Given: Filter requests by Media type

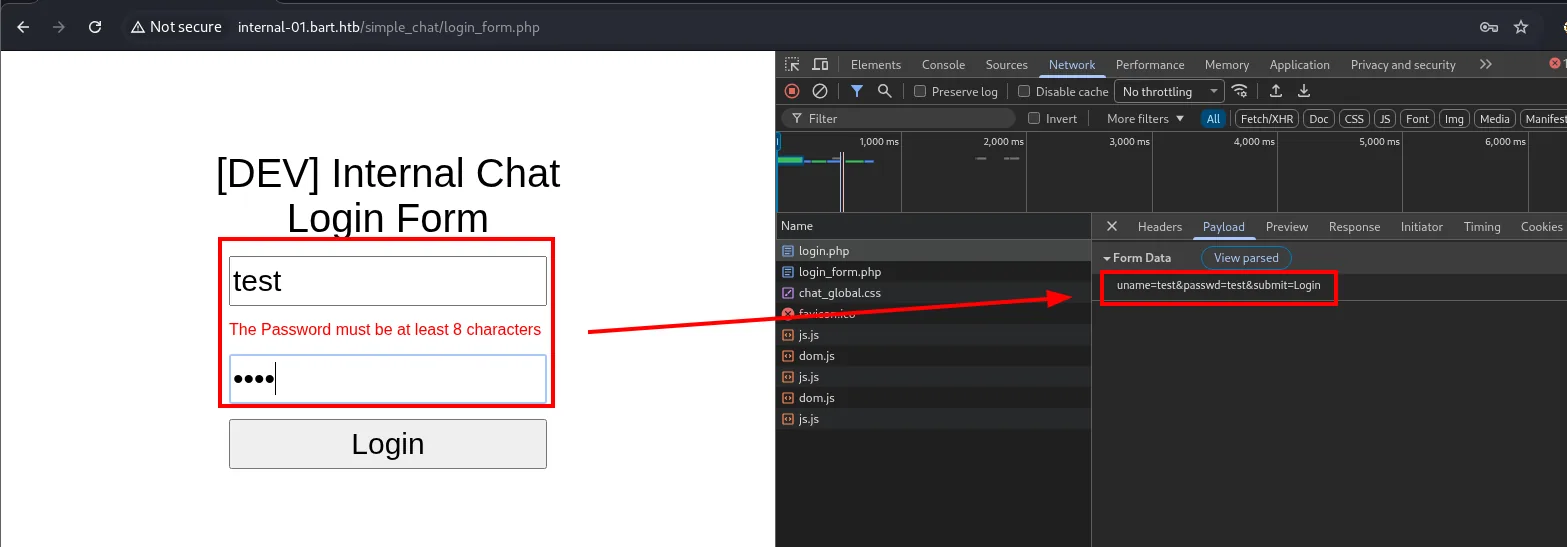Looking at the screenshot, I should tap(1494, 118).
